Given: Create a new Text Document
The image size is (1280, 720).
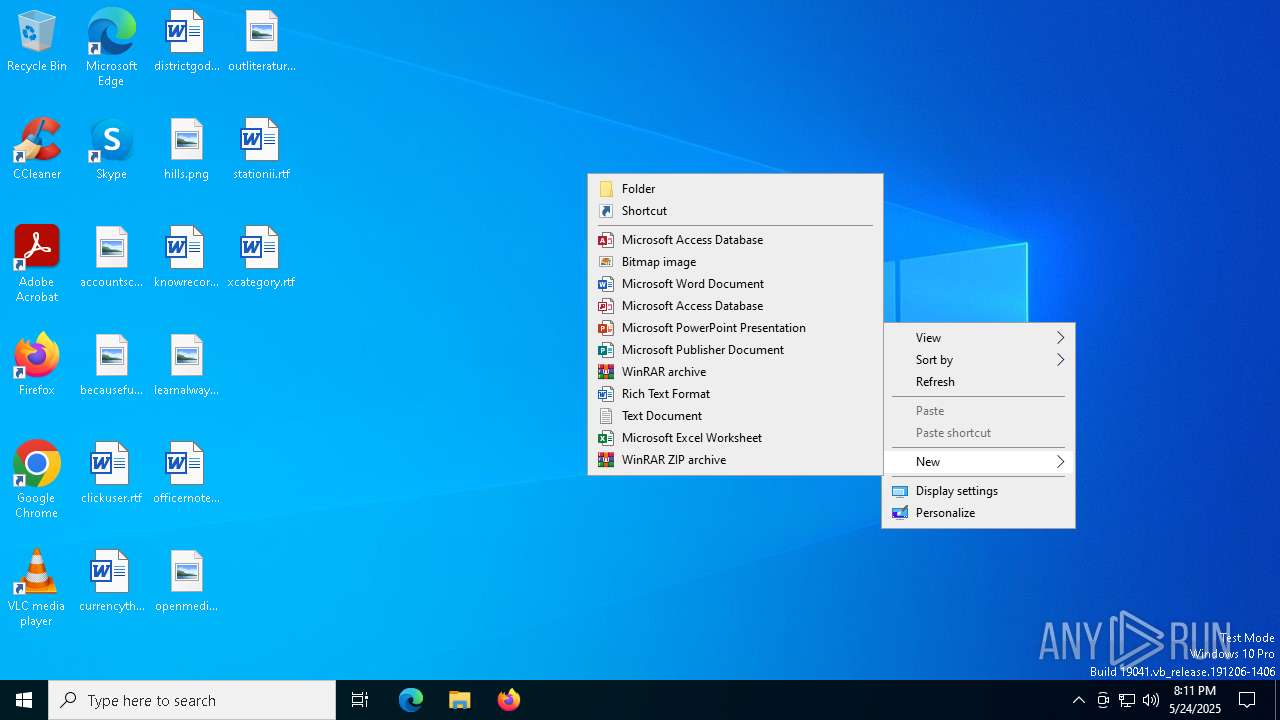Looking at the screenshot, I should pos(735,416).
